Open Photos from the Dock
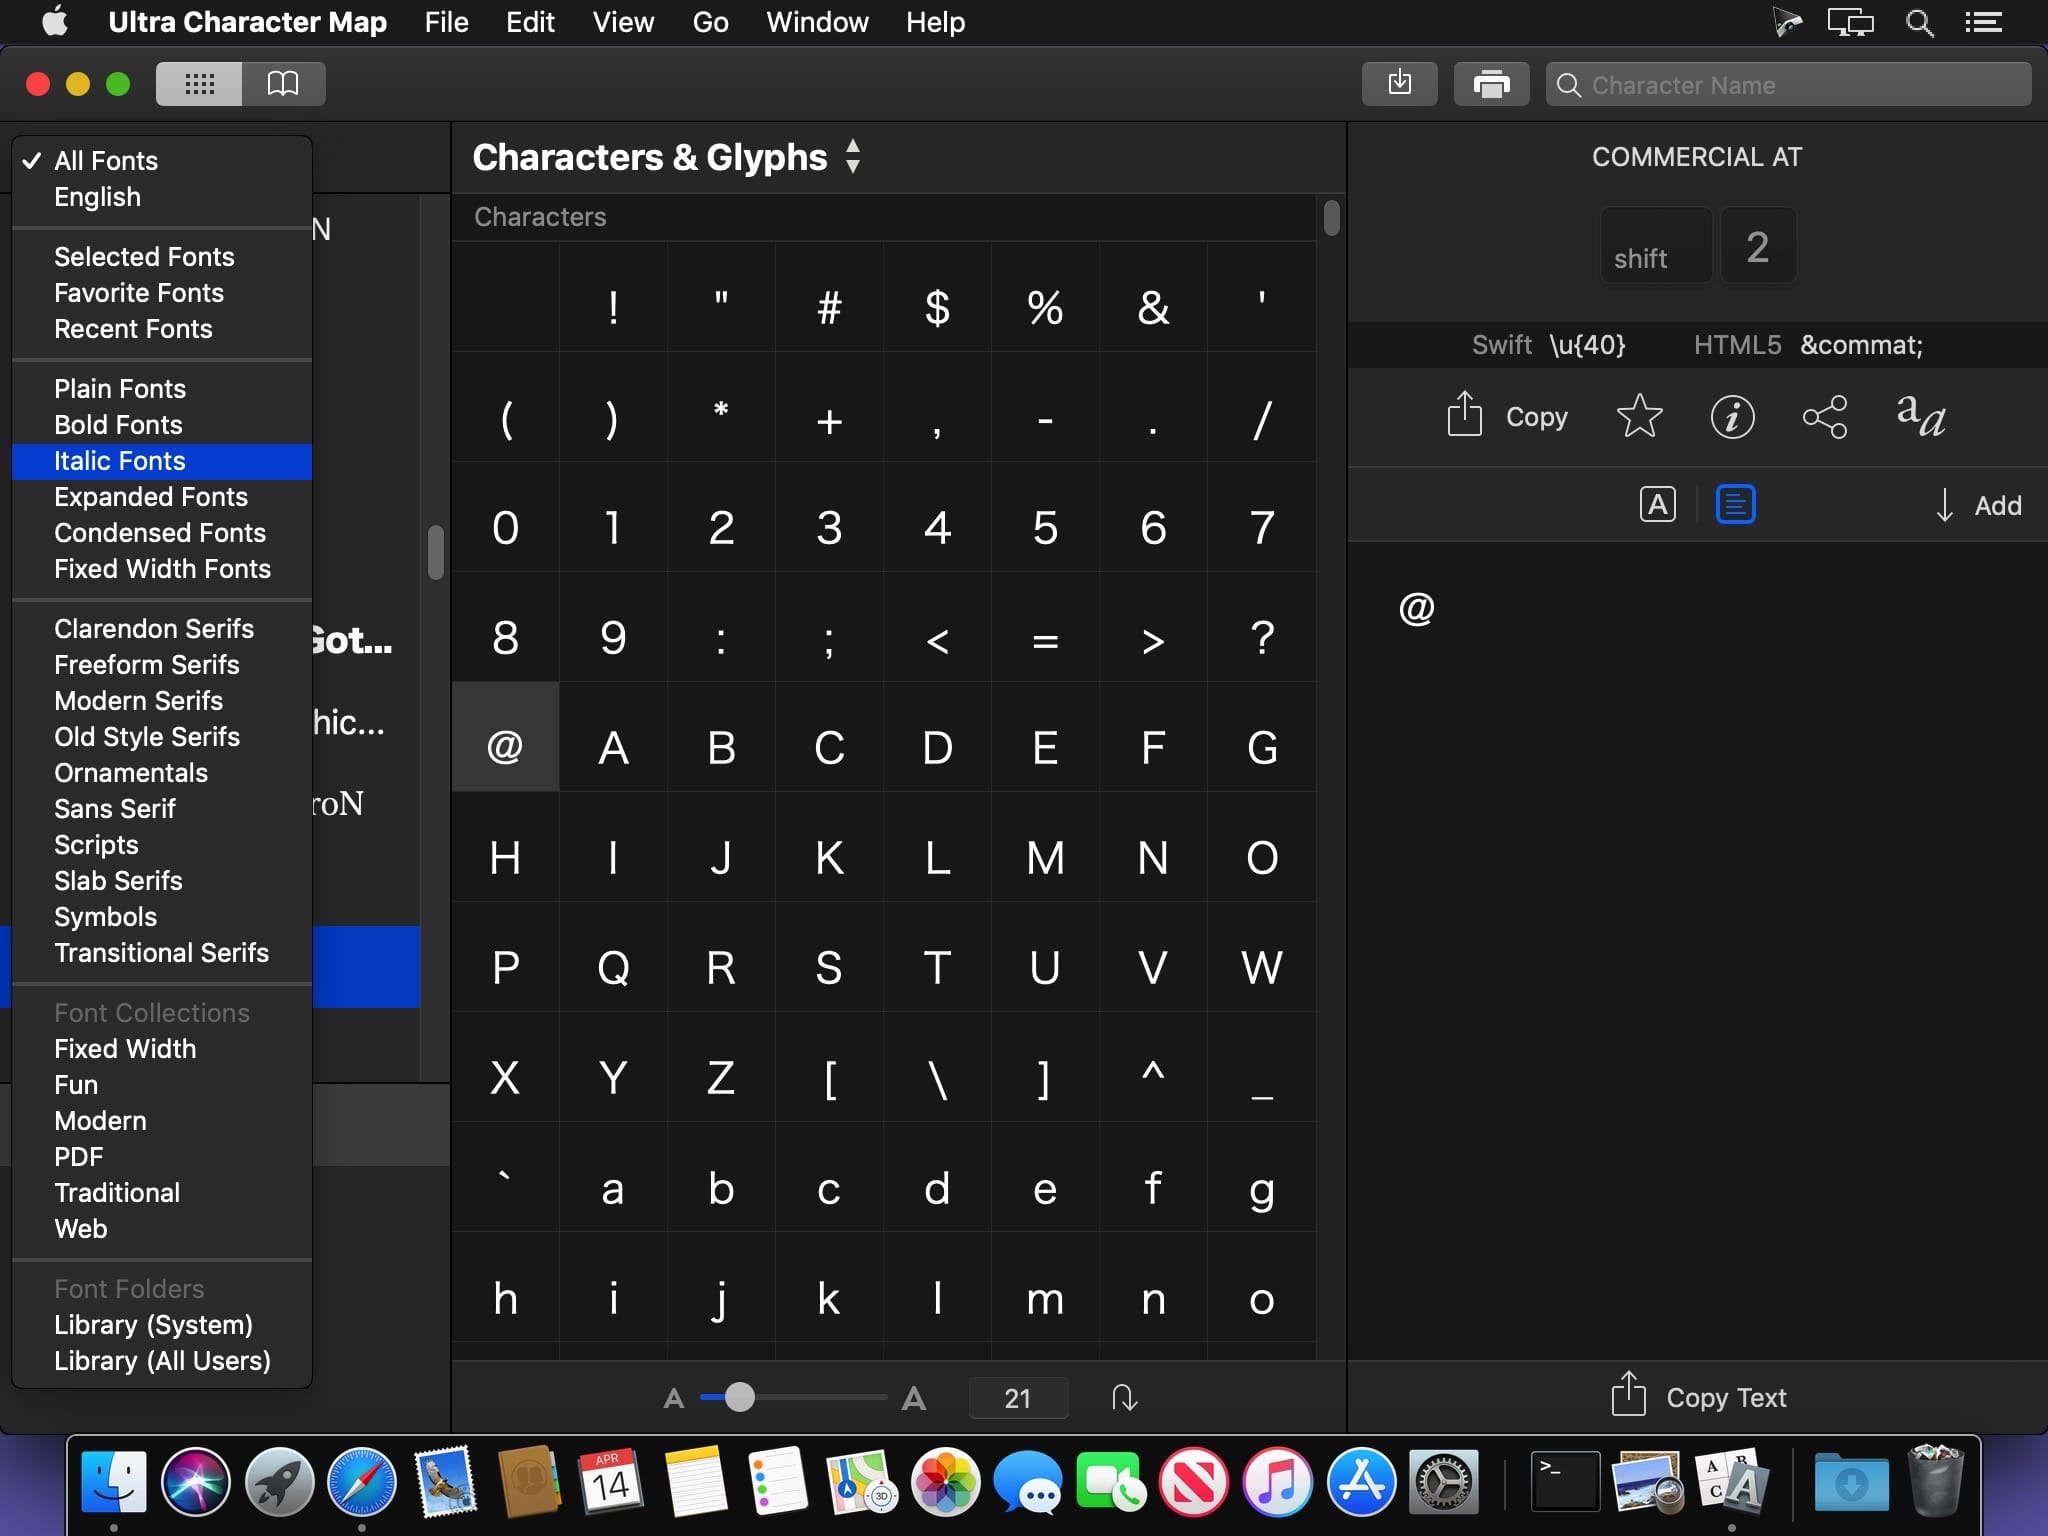The width and height of the screenshot is (2048, 1536). 945,1481
